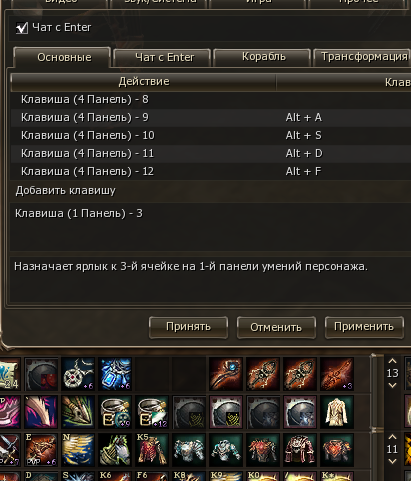Select the silver necklace with red gem
411x481 pixels.
point(78,374)
